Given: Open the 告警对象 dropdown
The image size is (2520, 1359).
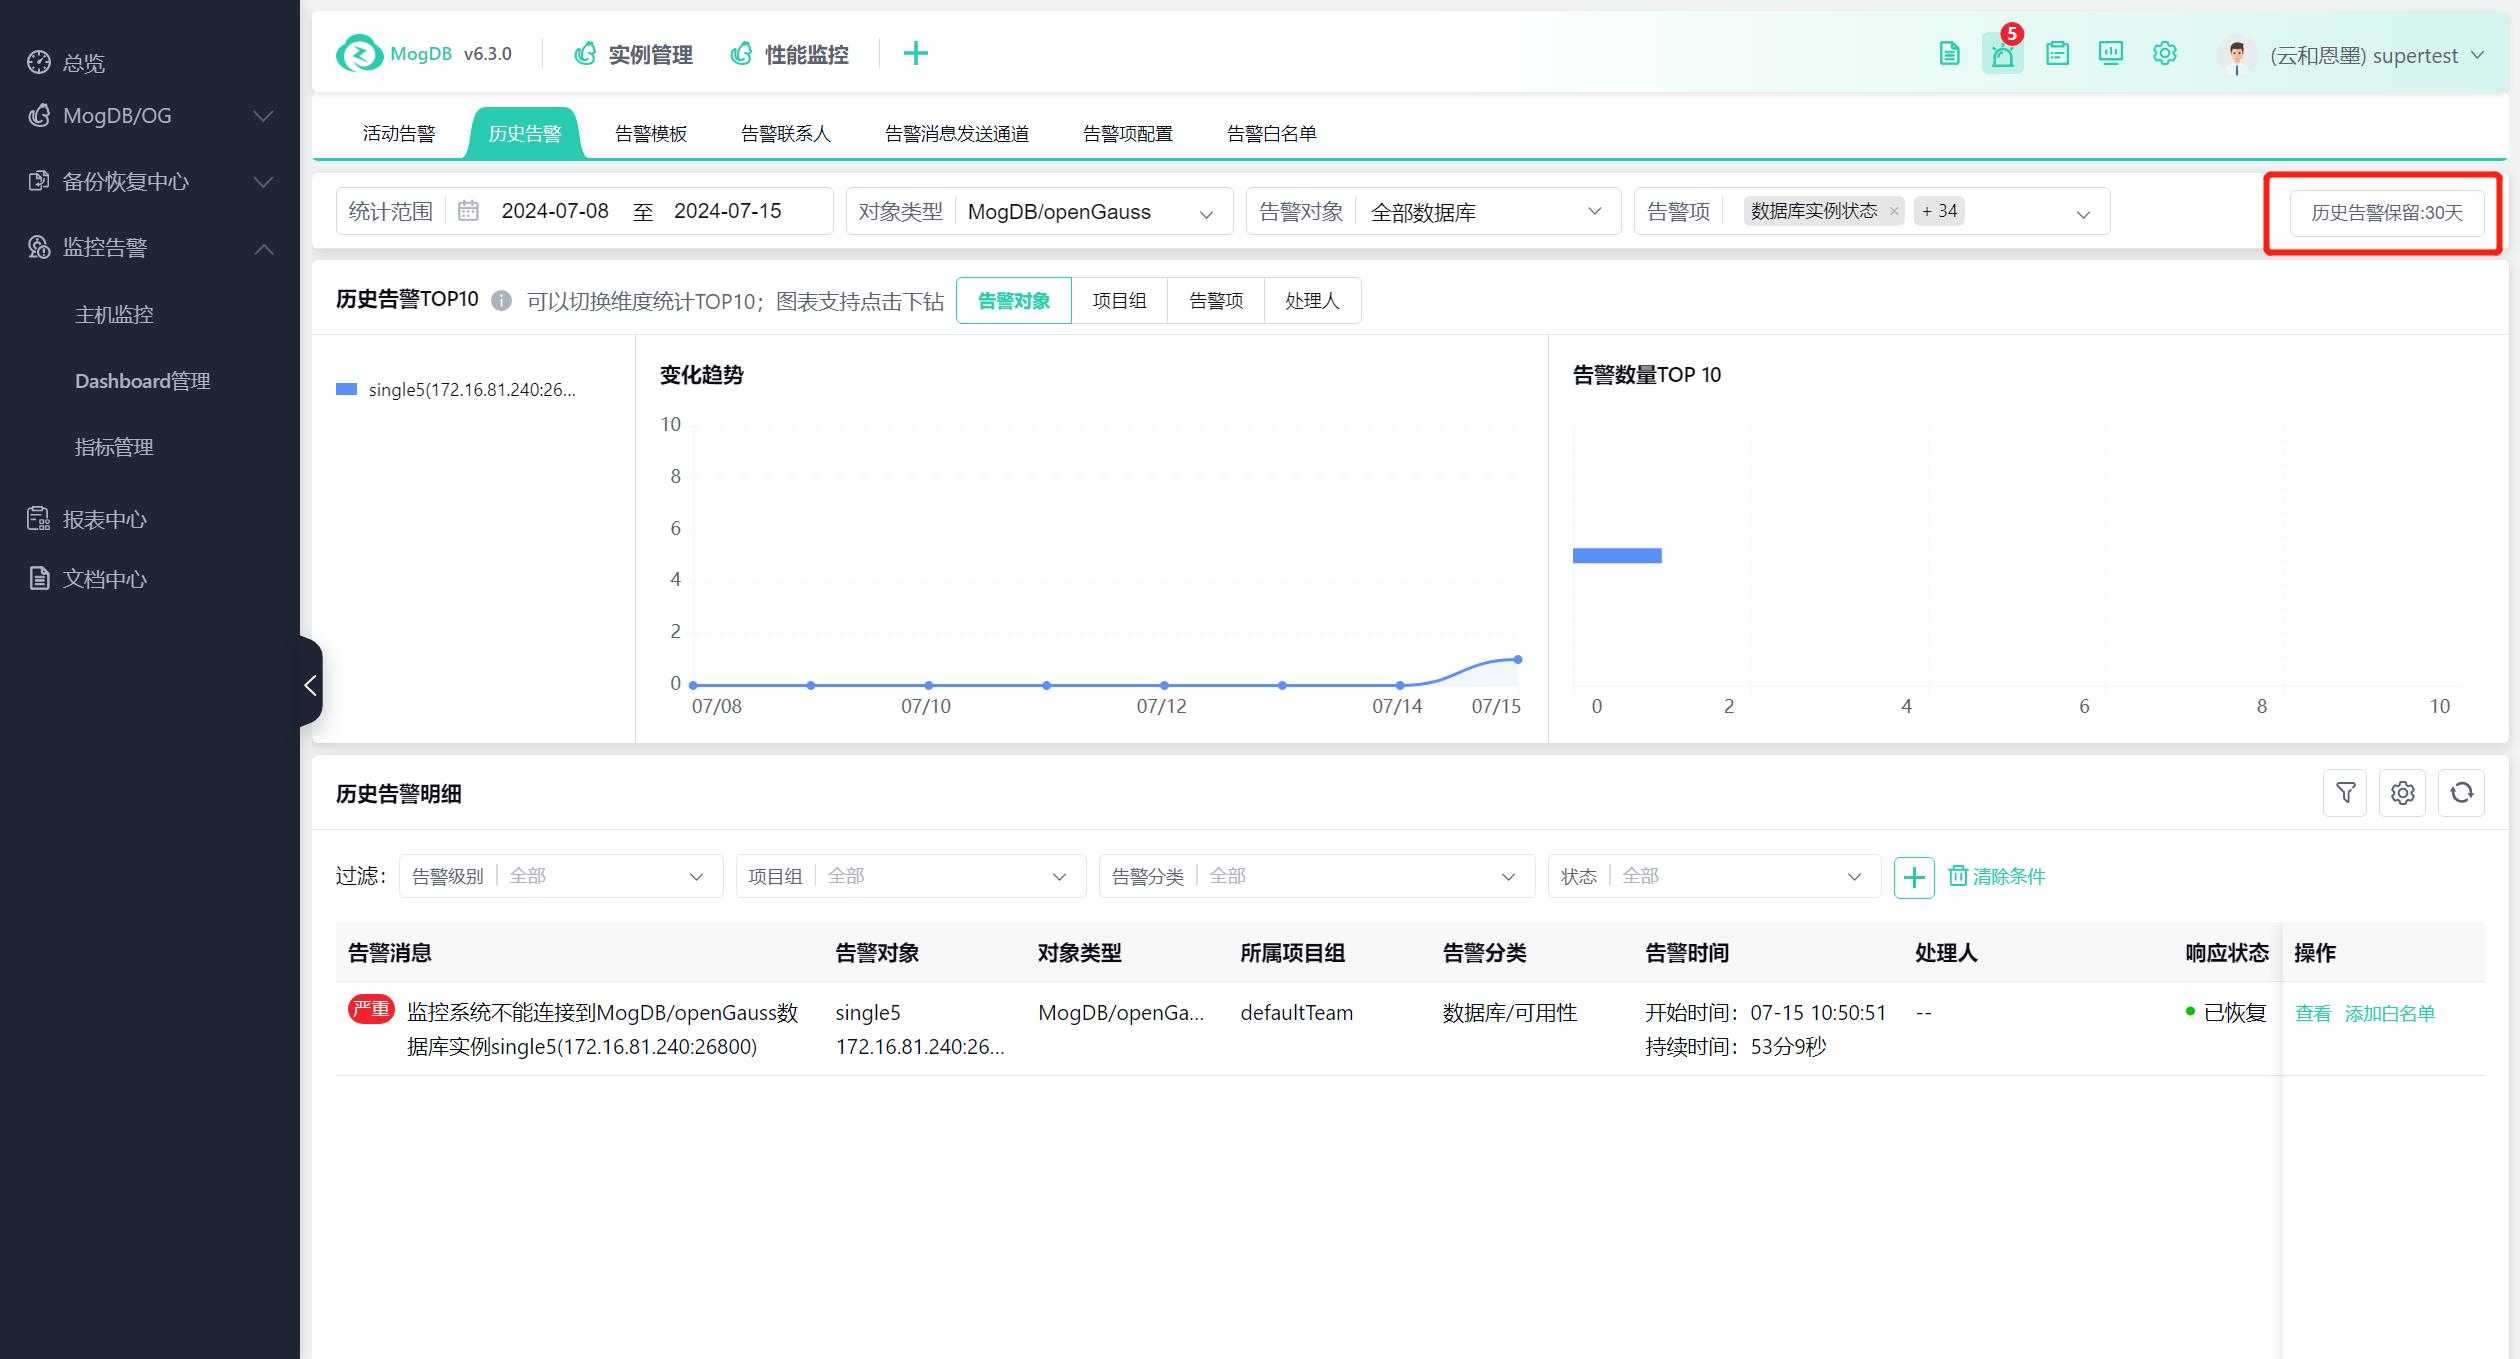Looking at the screenshot, I should point(1433,211).
